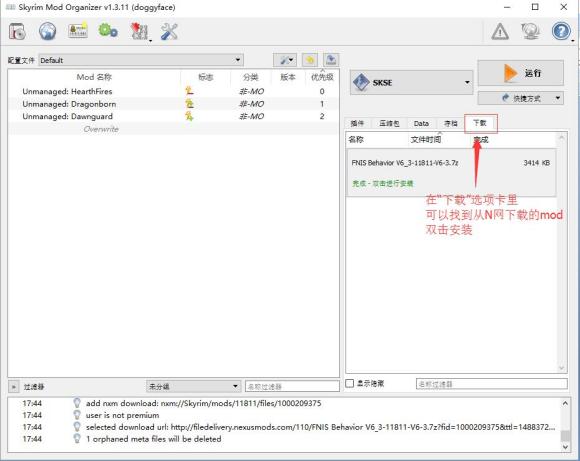
Task: Open the Nexus globe browser icon
Action: tap(47, 31)
